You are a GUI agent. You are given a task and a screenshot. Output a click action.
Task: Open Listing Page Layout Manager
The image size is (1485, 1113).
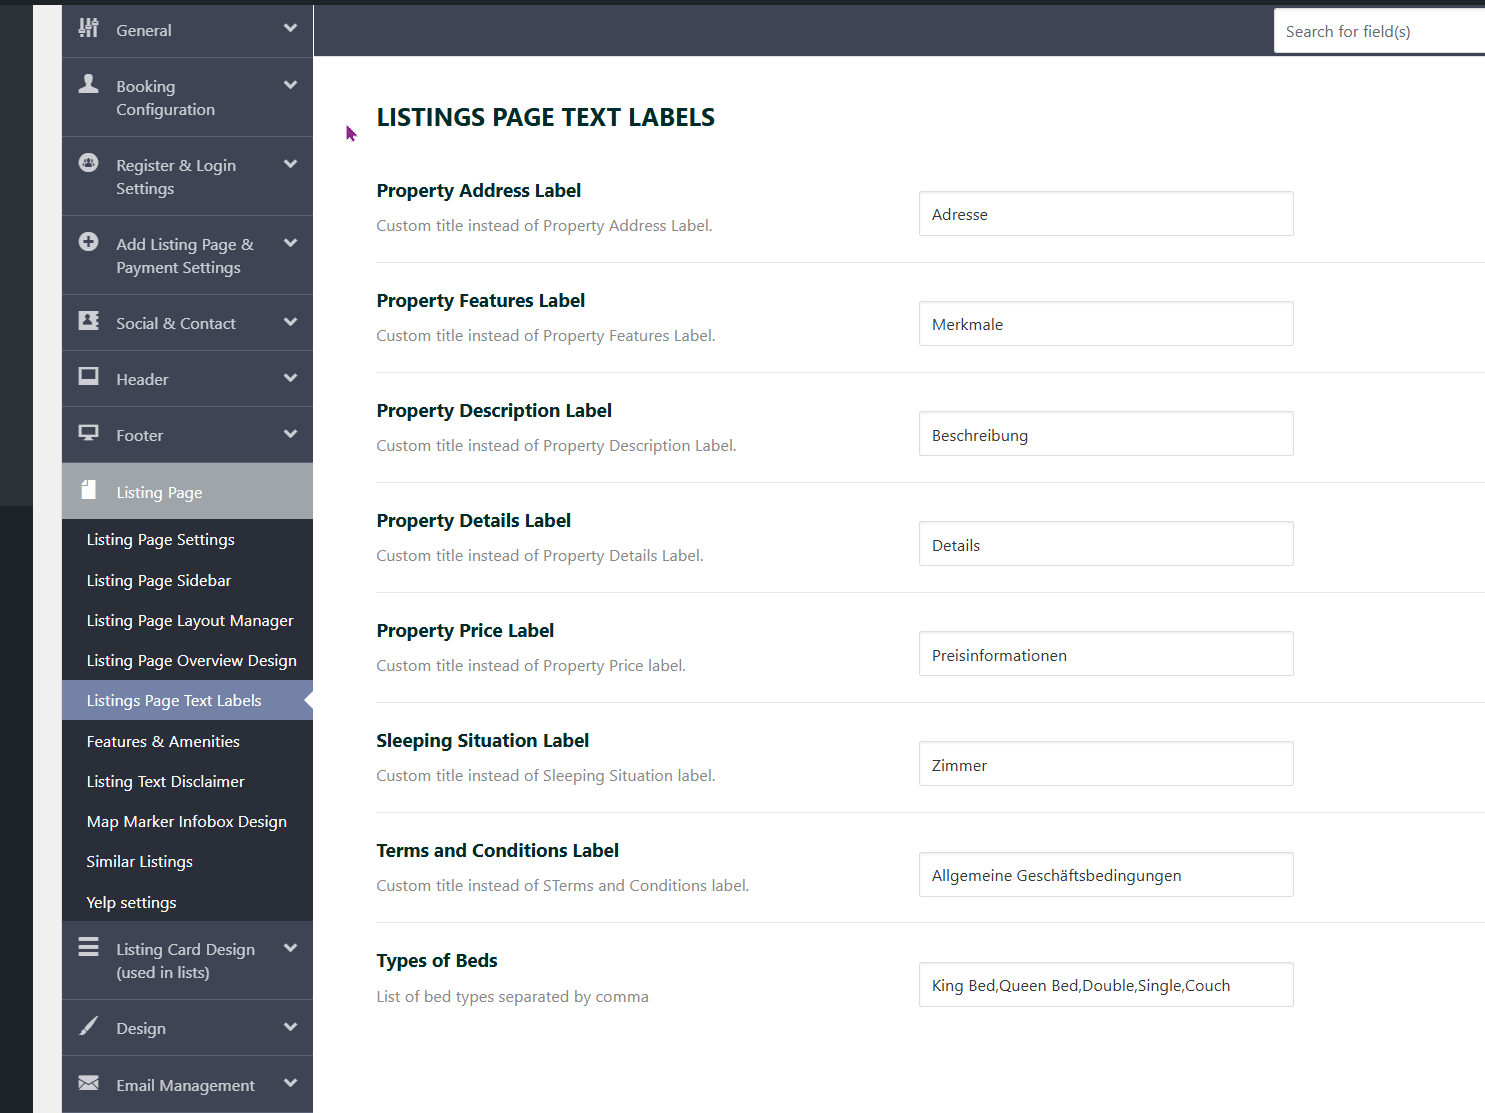click(187, 620)
